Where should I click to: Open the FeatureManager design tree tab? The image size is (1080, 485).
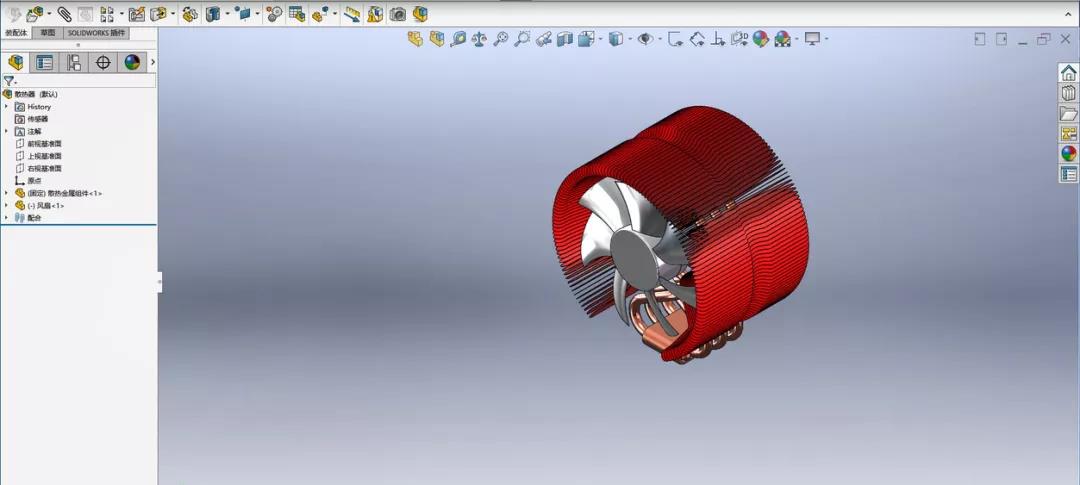click(16, 62)
